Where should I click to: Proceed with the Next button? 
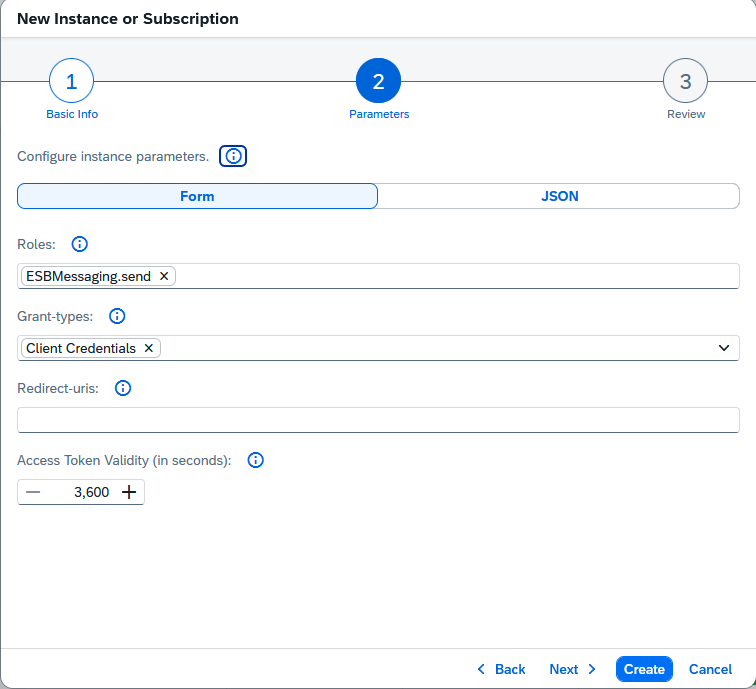tap(573, 669)
